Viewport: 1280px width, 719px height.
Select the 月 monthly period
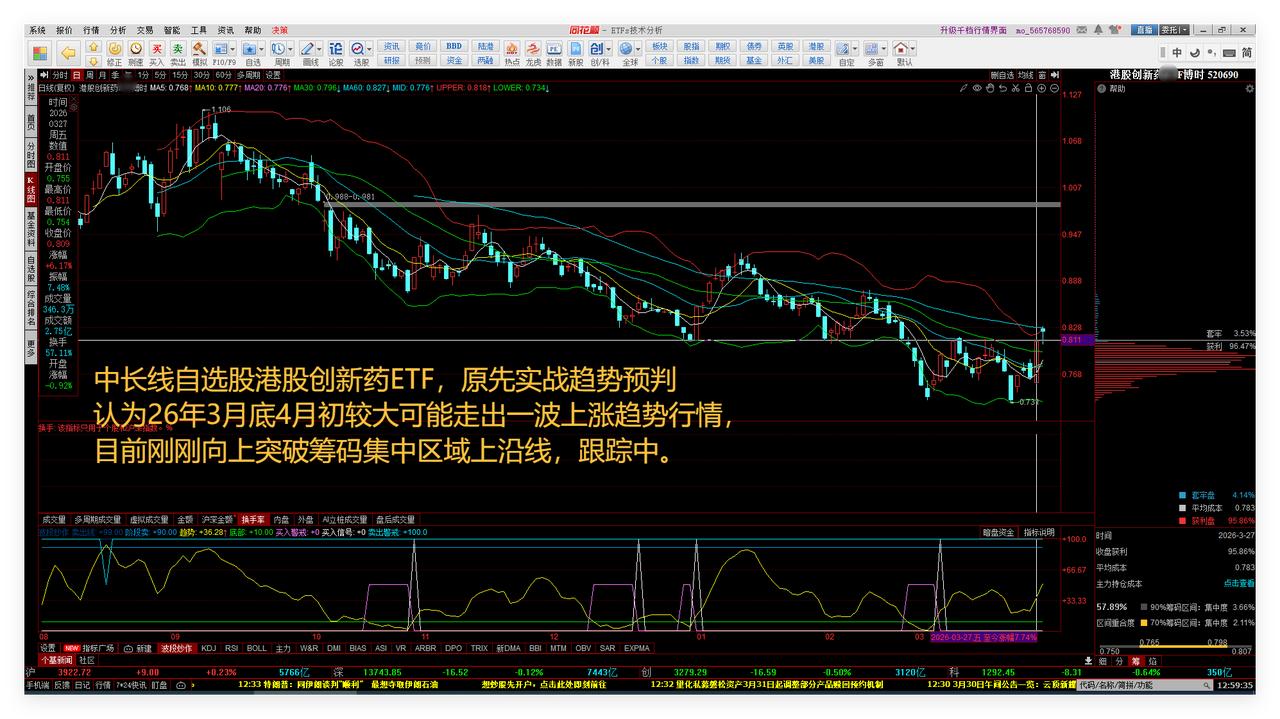(x=102, y=75)
